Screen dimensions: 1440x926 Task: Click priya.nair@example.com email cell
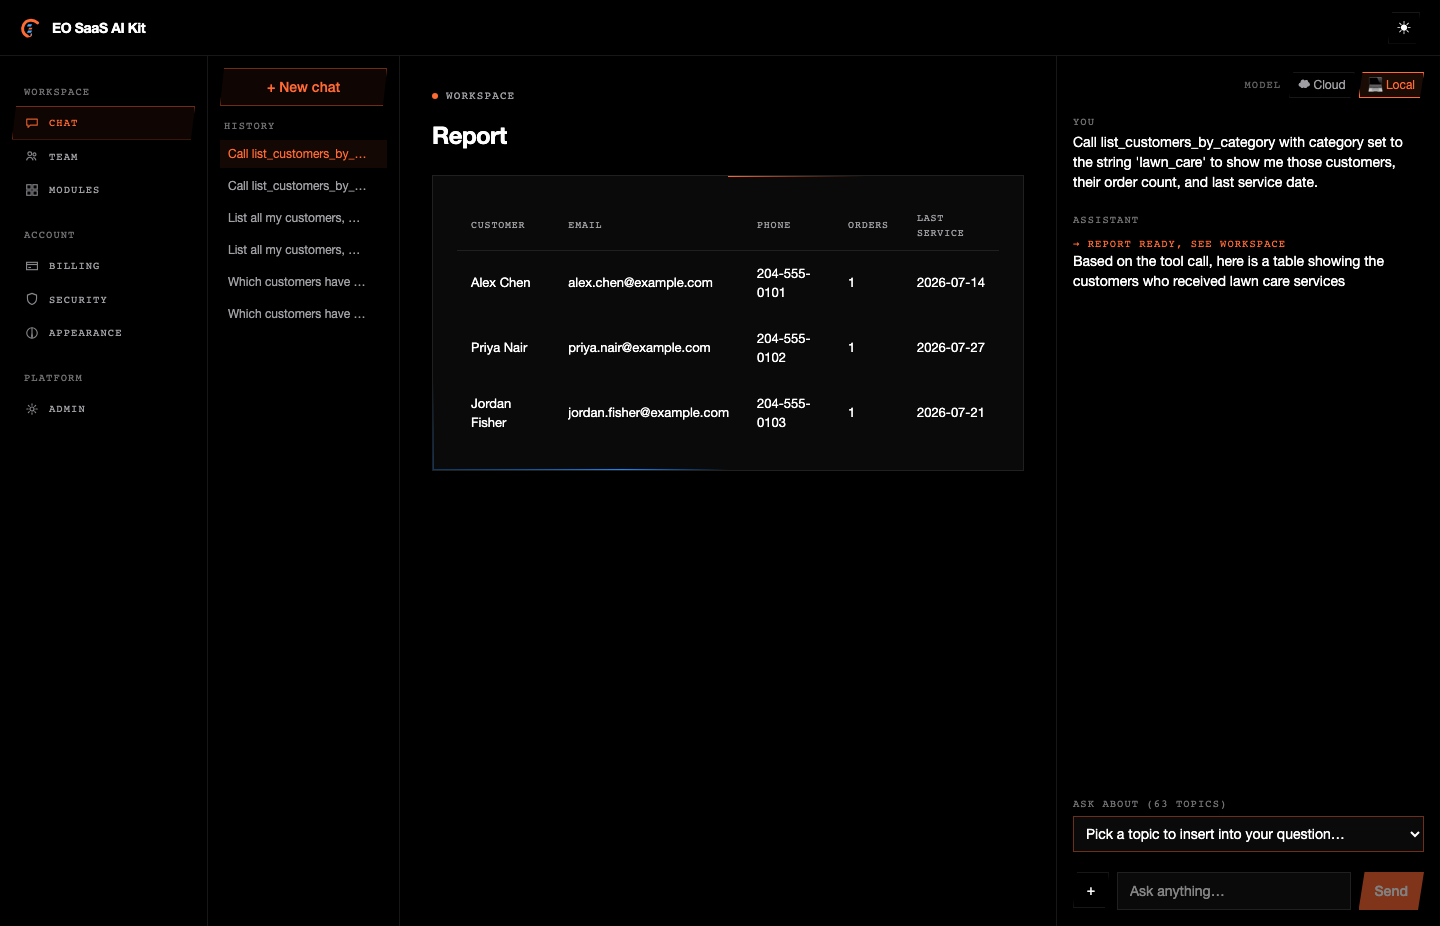[639, 348]
